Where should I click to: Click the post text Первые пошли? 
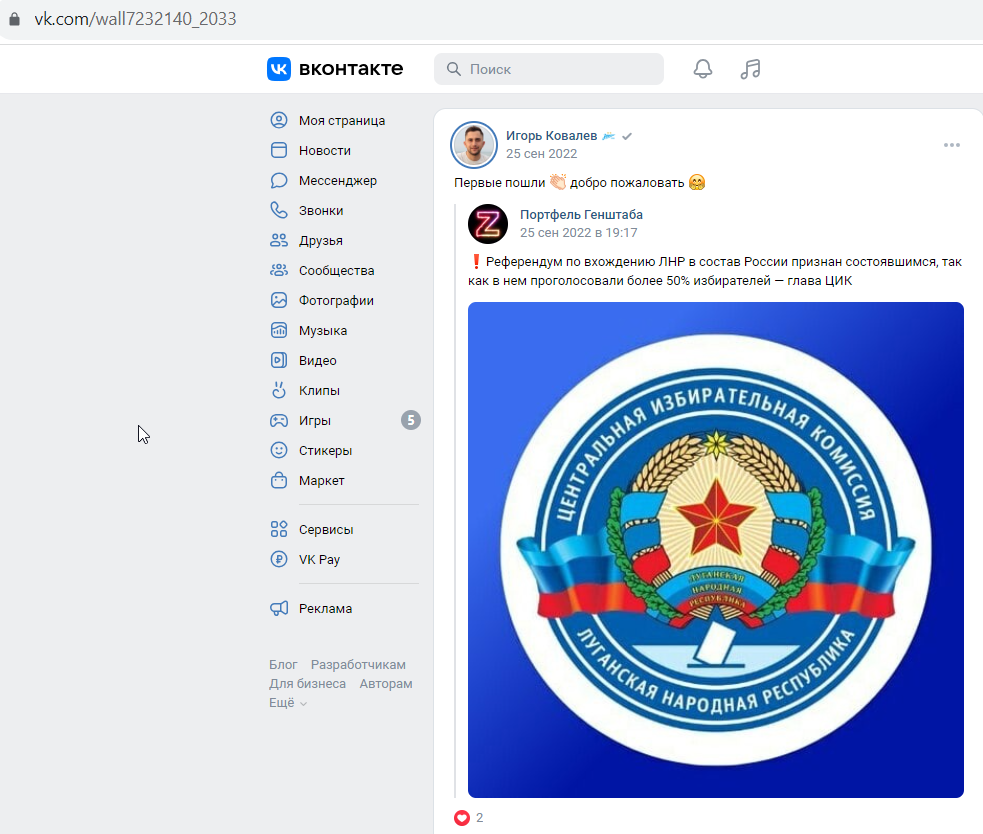(500, 182)
